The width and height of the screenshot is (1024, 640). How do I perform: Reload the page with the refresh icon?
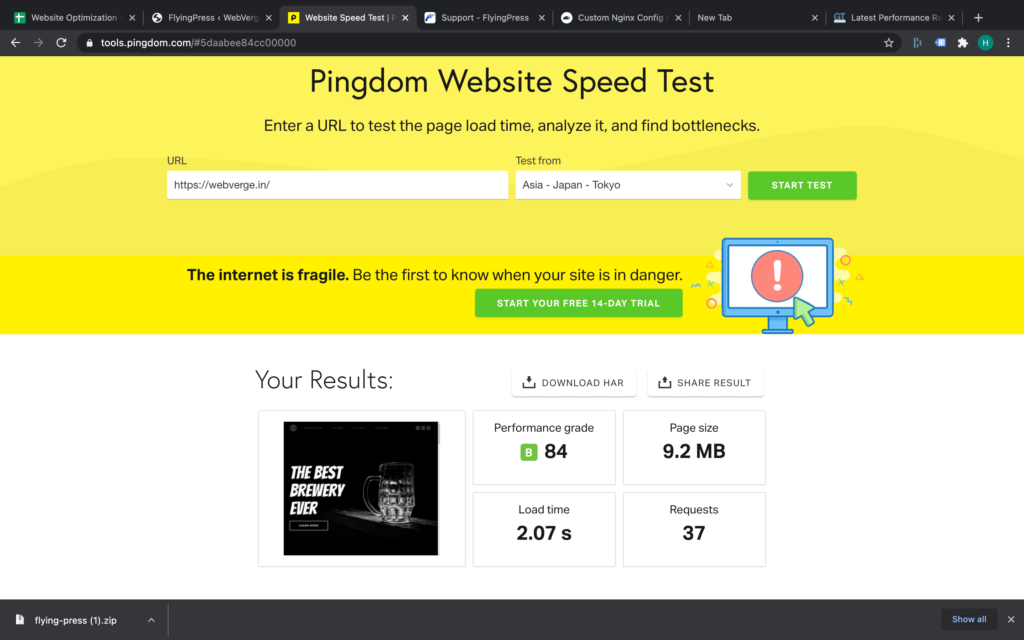click(62, 43)
